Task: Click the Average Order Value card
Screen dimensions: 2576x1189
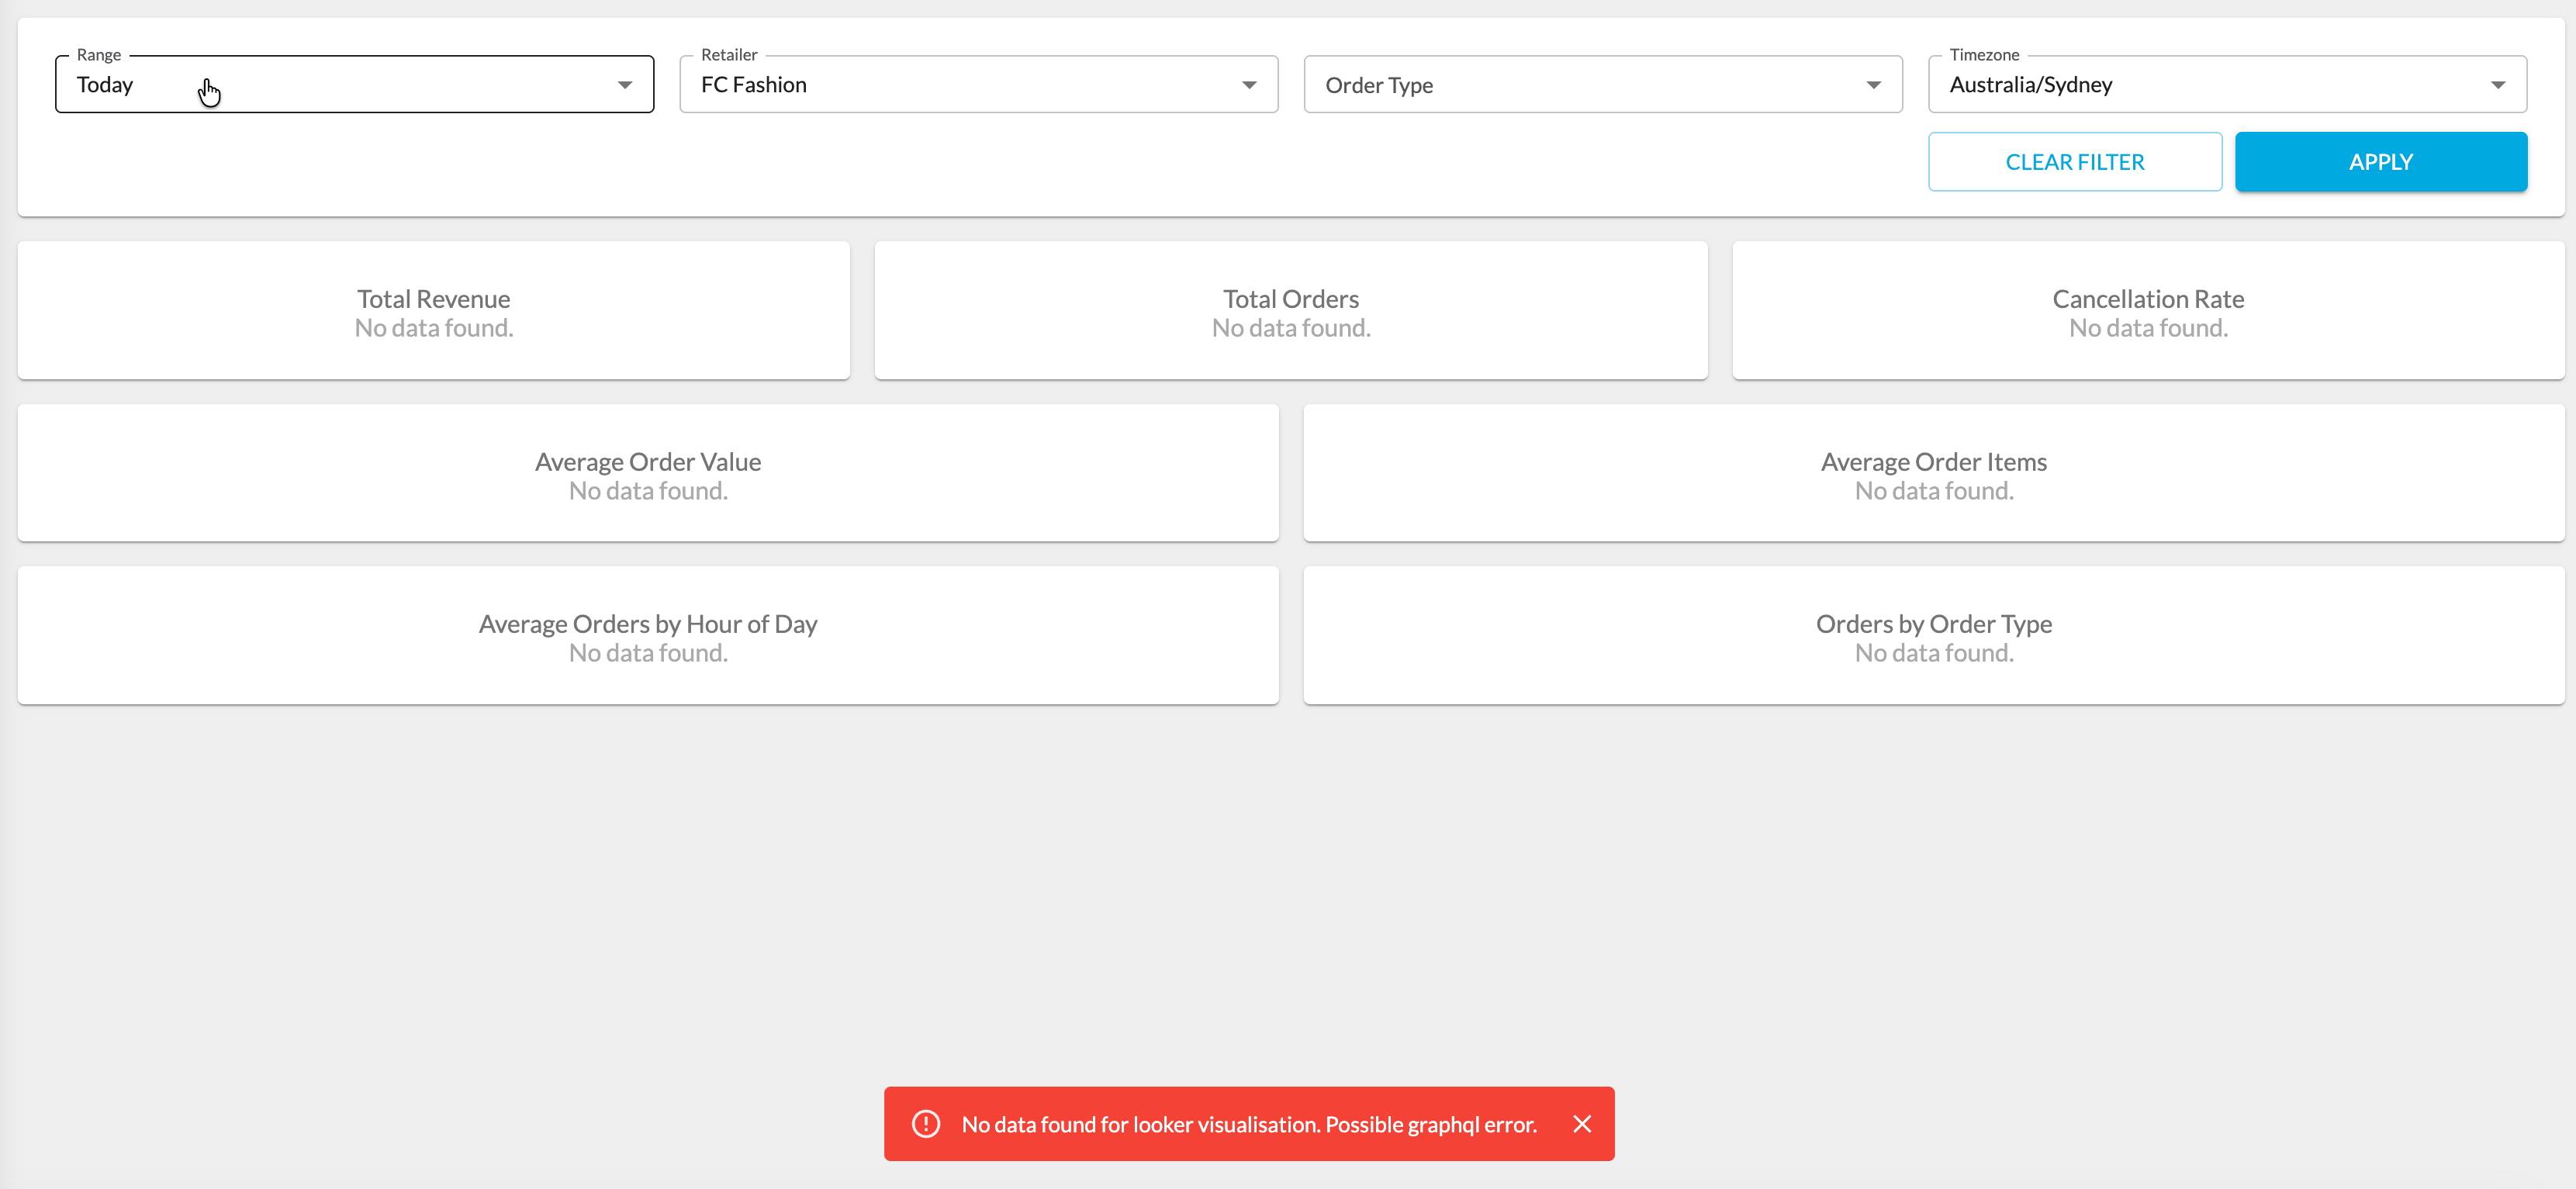Action: pos(648,474)
